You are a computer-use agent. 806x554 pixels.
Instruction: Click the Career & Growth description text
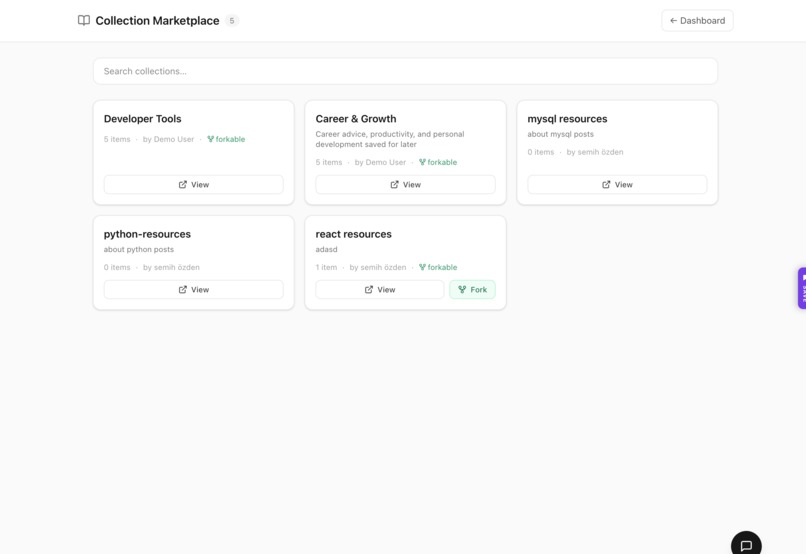[390, 139]
